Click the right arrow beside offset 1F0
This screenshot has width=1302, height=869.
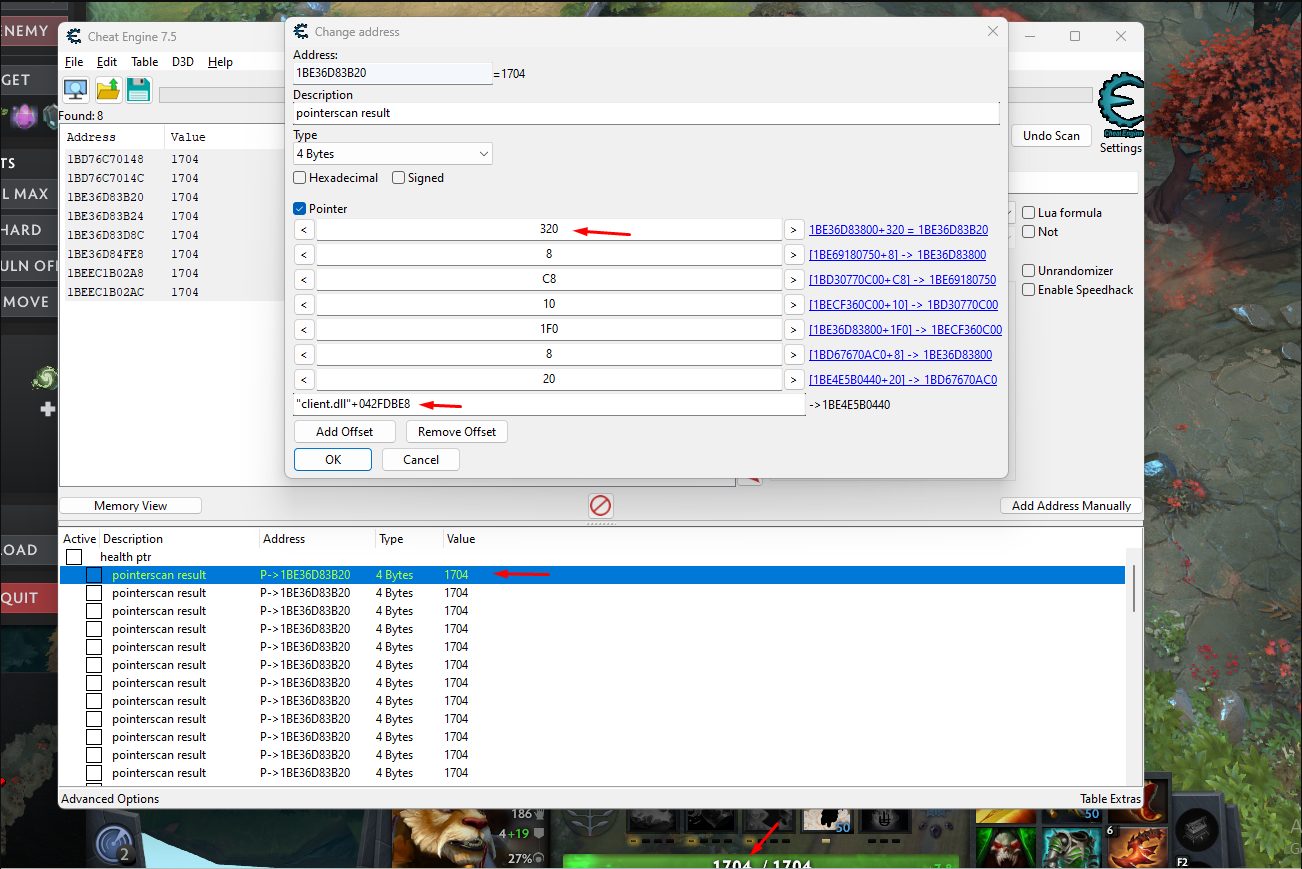793,329
